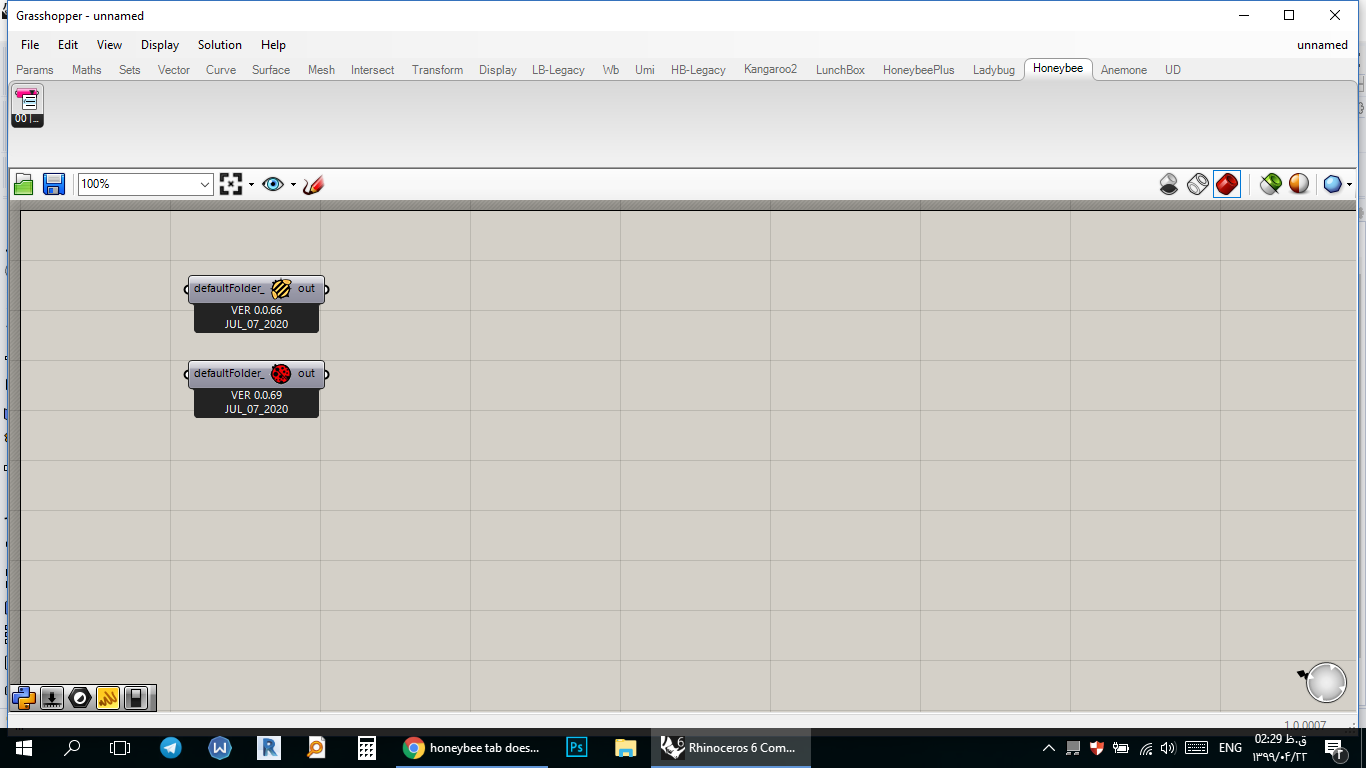Expand the preview mesh quality dropdown arrow
Image resolution: width=1366 pixels, height=768 pixels.
click(x=1349, y=184)
